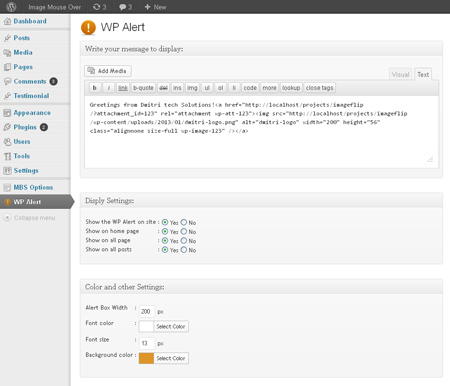Screen dimensions: 450x386
Task: Select No for Show on all page
Action: pyautogui.click(x=184, y=240)
